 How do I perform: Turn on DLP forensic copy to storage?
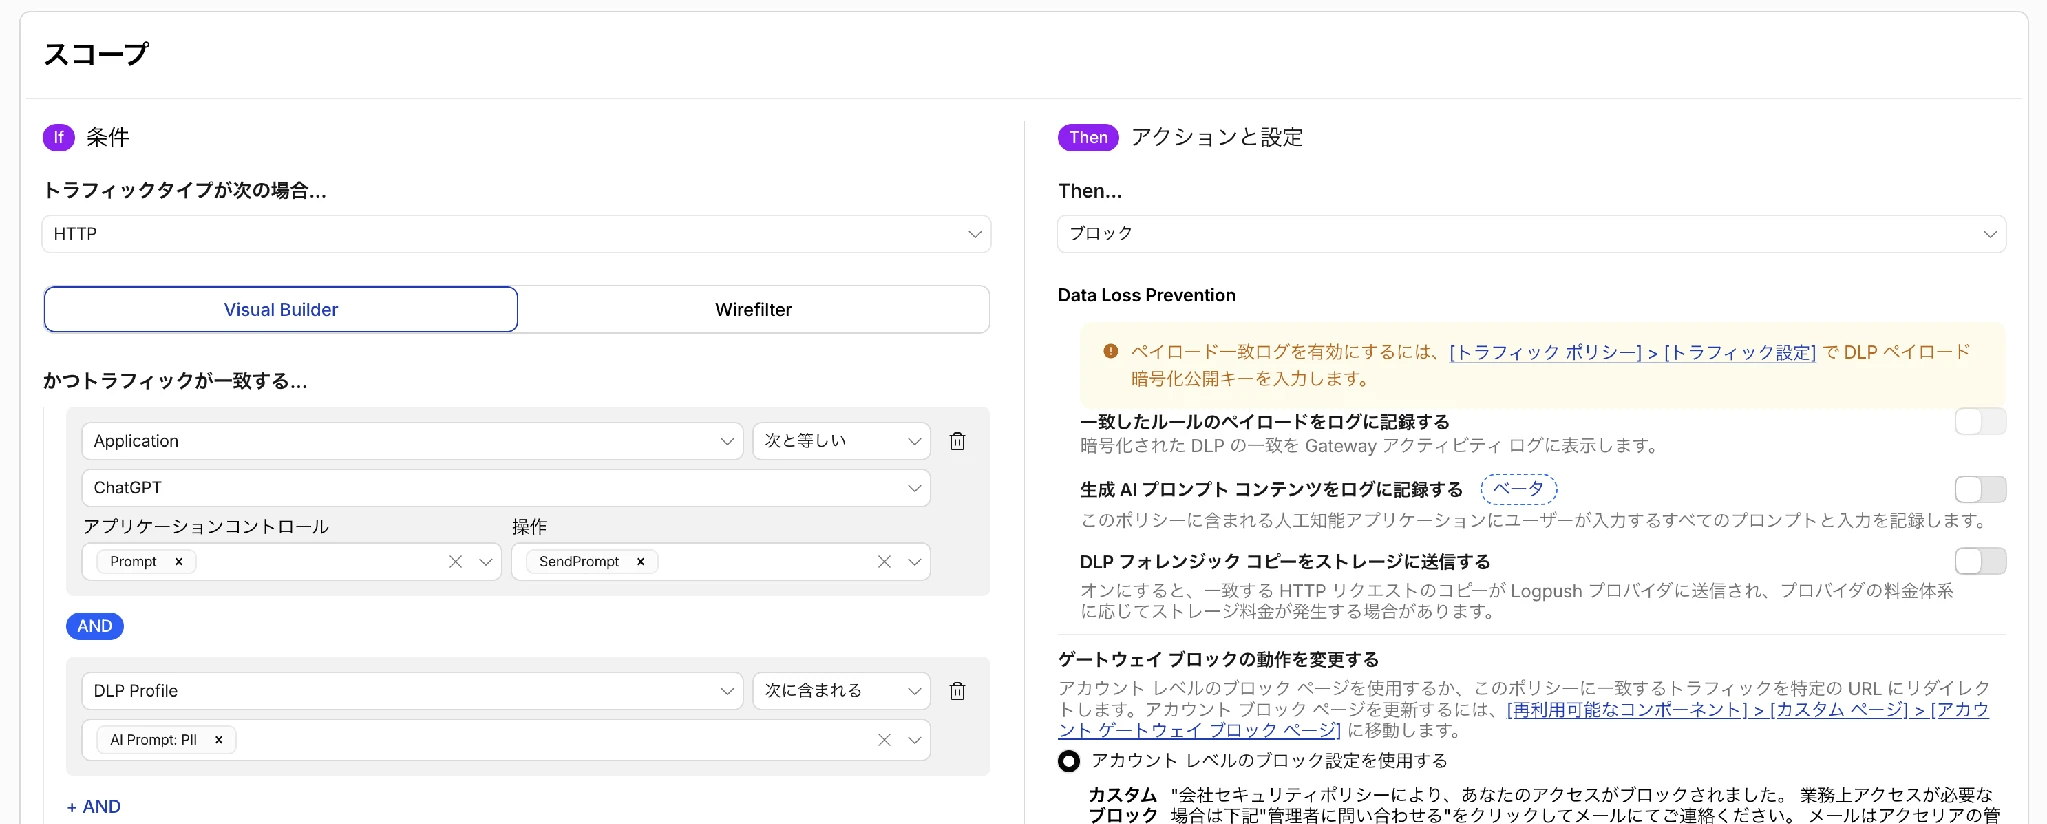coord(1980,561)
